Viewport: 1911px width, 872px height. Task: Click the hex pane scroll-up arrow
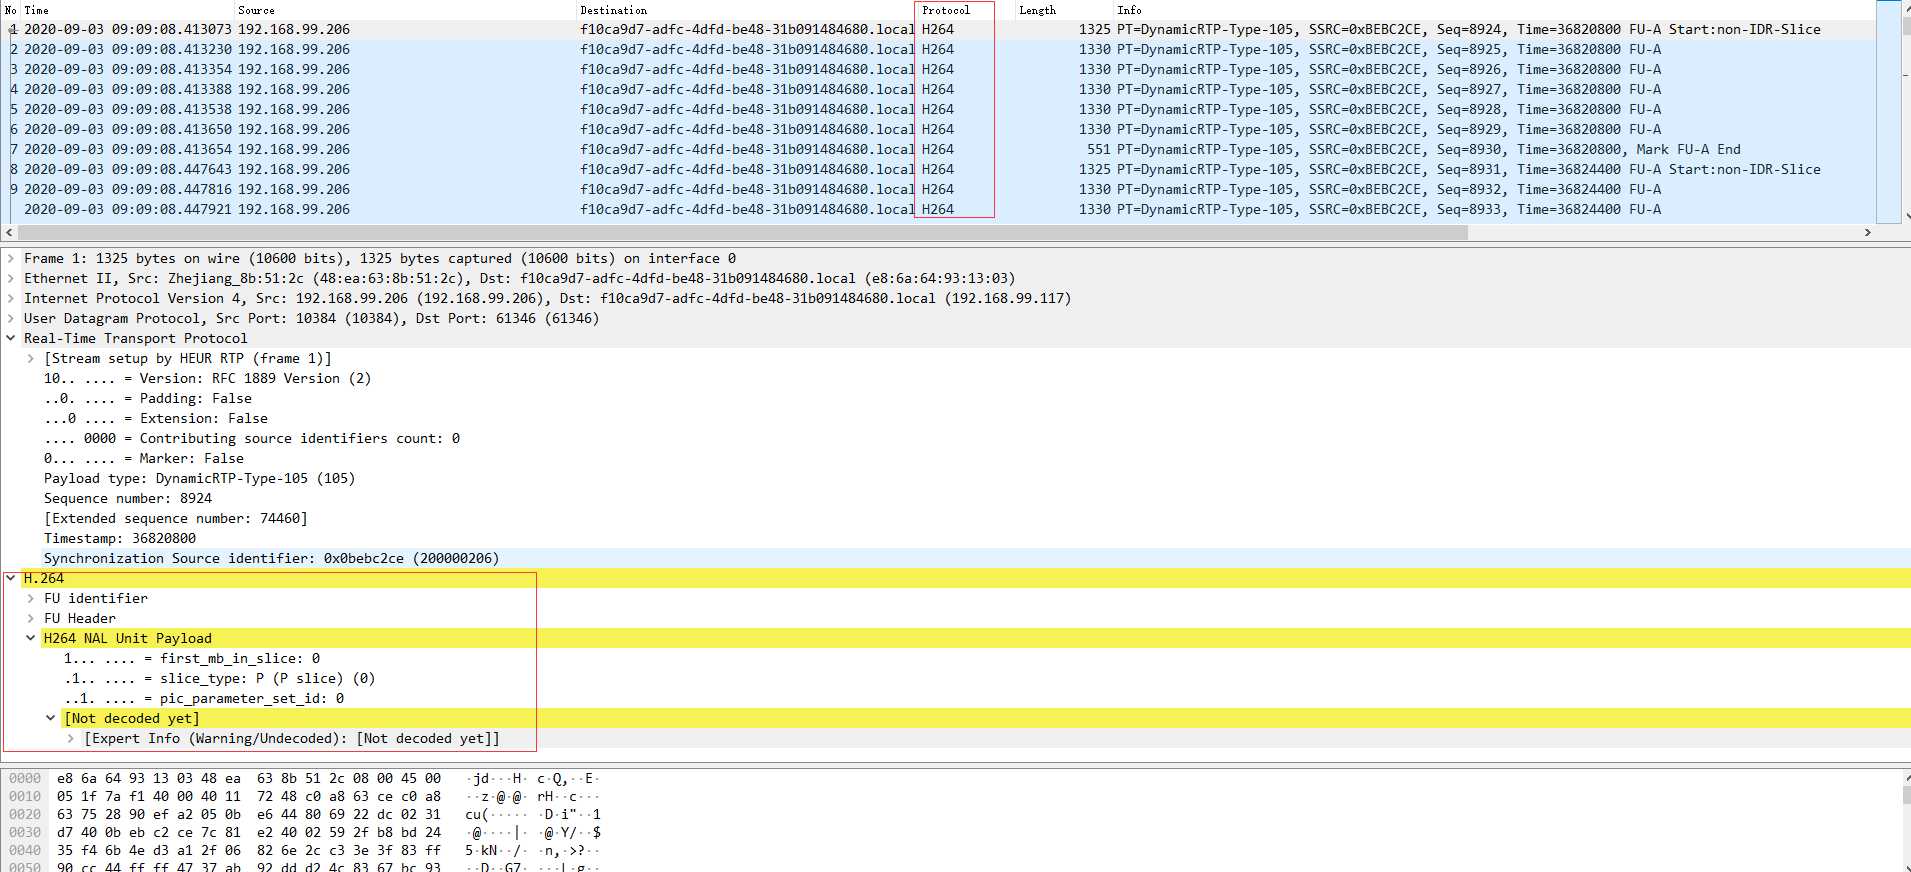click(x=1906, y=777)
